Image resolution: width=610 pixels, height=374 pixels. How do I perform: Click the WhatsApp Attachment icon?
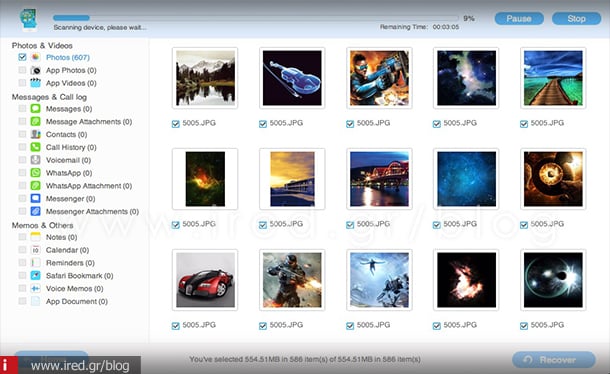[x=35, y=186]
